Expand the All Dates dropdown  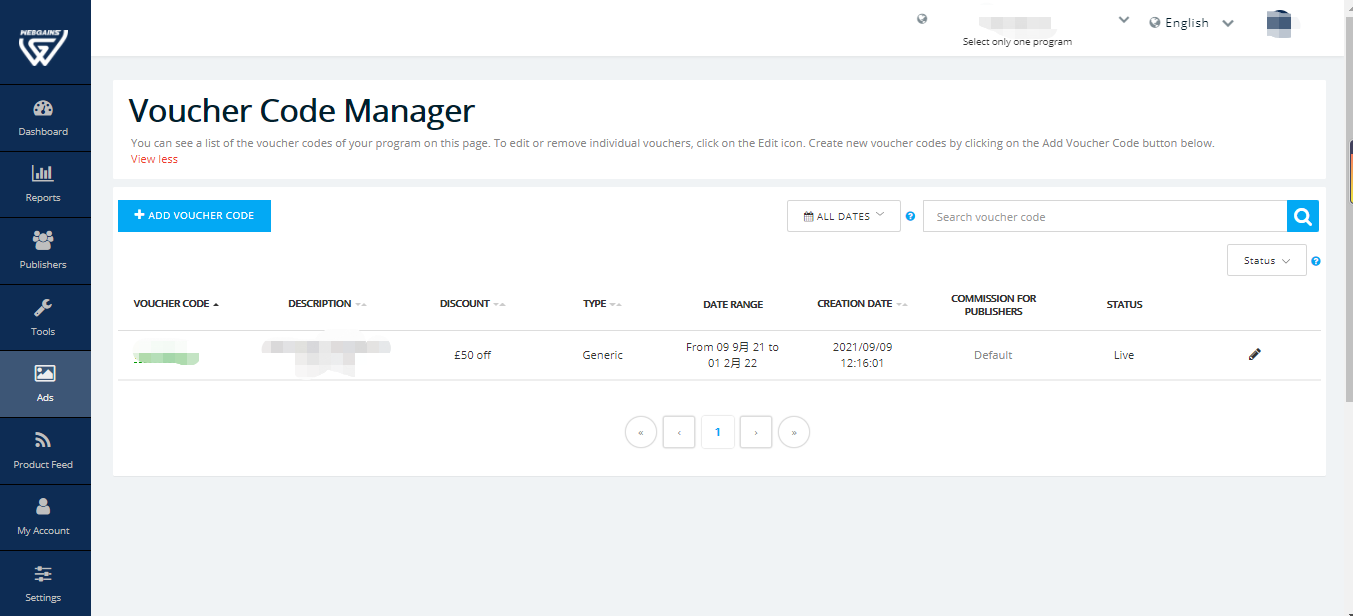point(844,216)
